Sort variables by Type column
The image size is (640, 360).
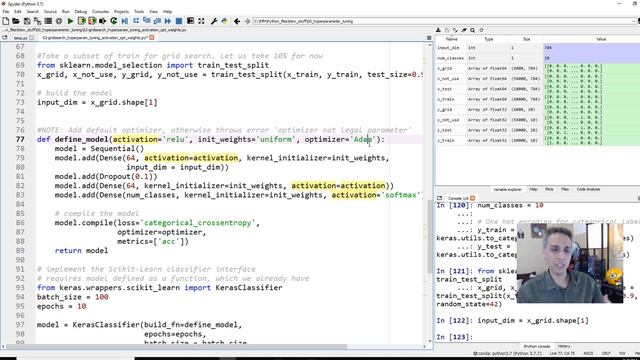(489, 39)
